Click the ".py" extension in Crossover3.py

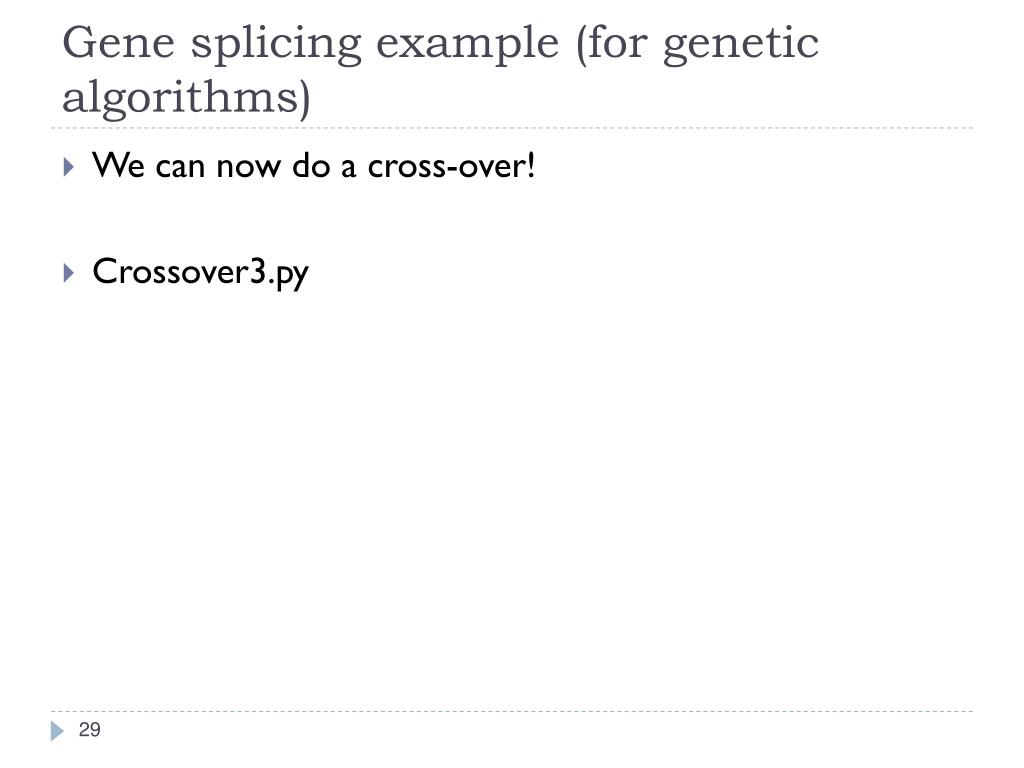point(289,275)
